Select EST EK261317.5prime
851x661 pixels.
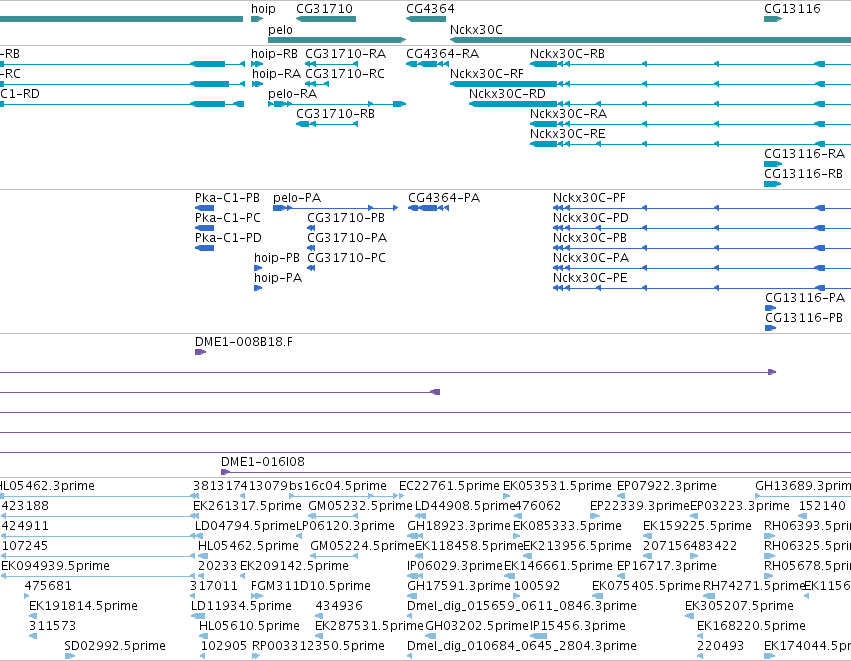[x=247, y=506]
